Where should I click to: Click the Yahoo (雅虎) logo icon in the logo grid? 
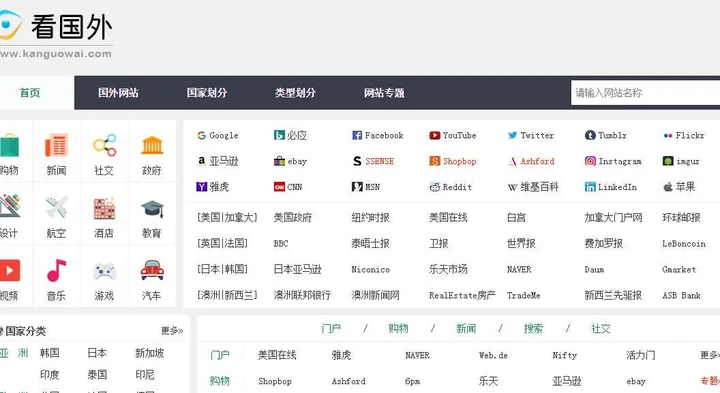click(202, 186)
